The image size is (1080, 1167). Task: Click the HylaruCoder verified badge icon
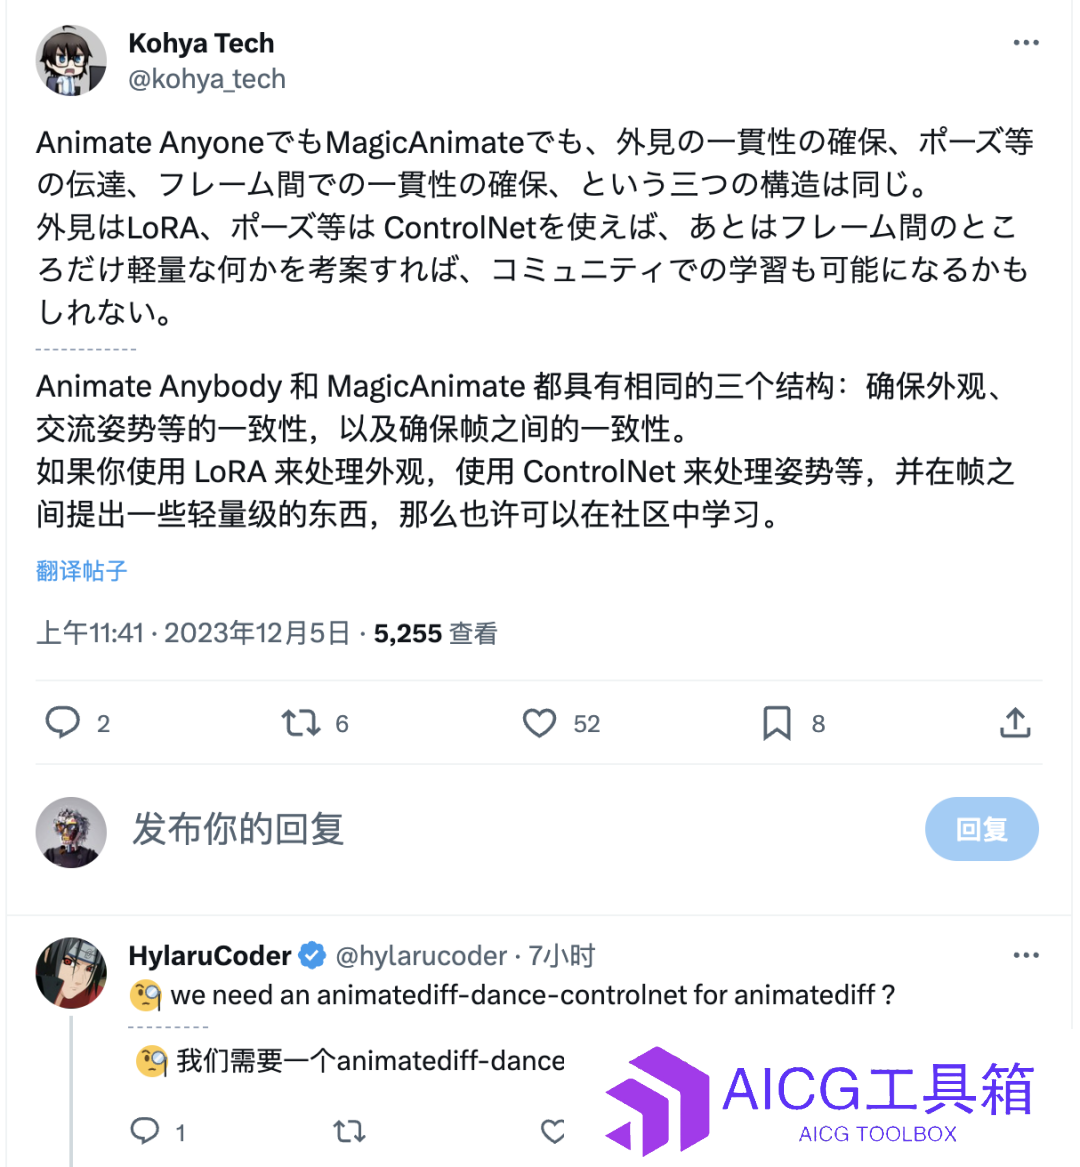(x=313, y=955)
